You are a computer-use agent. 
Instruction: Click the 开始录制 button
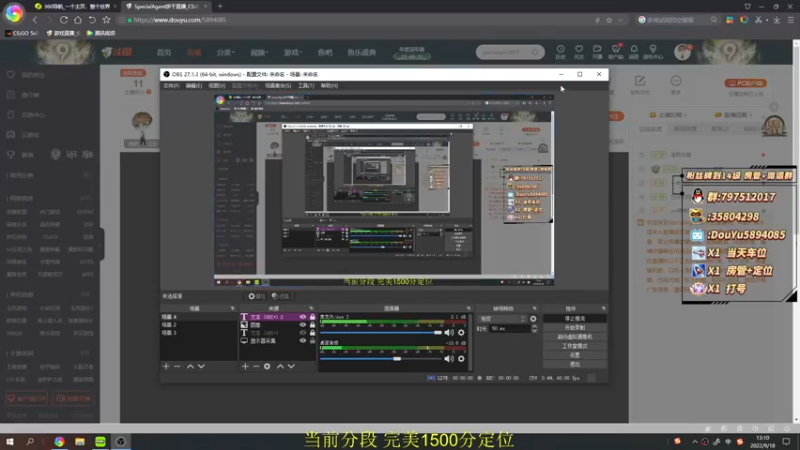coord(574,328)
